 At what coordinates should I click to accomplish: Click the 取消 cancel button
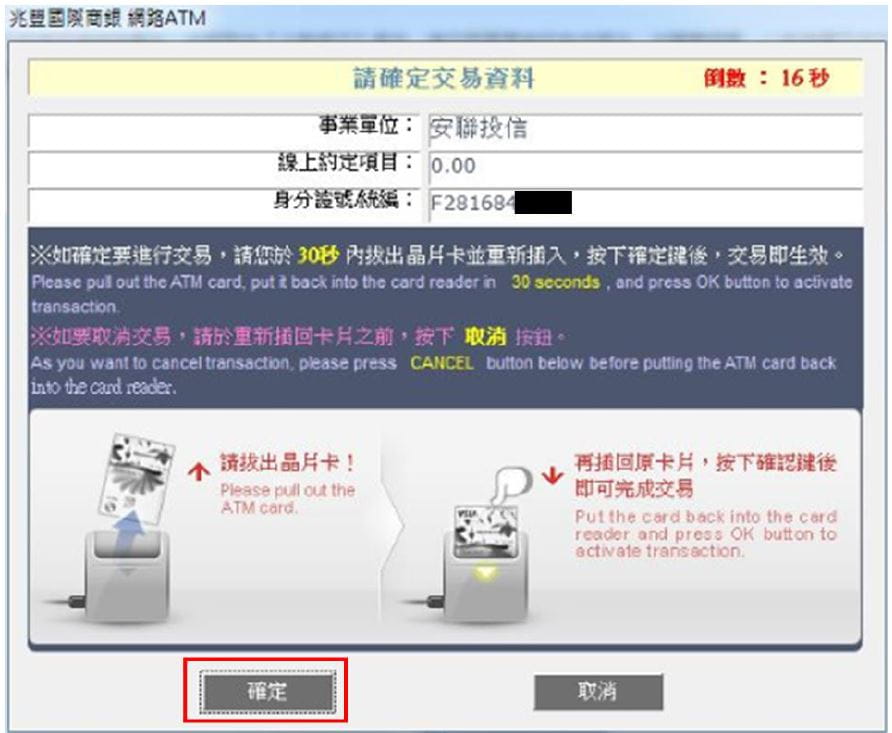pyautogui.click(x=598, y=691)
